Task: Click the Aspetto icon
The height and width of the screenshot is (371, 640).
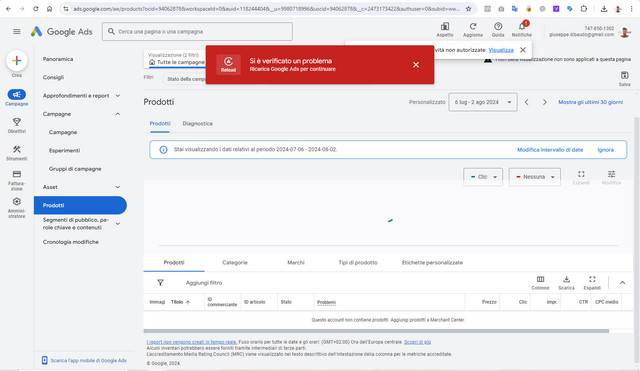Action: 445,27
